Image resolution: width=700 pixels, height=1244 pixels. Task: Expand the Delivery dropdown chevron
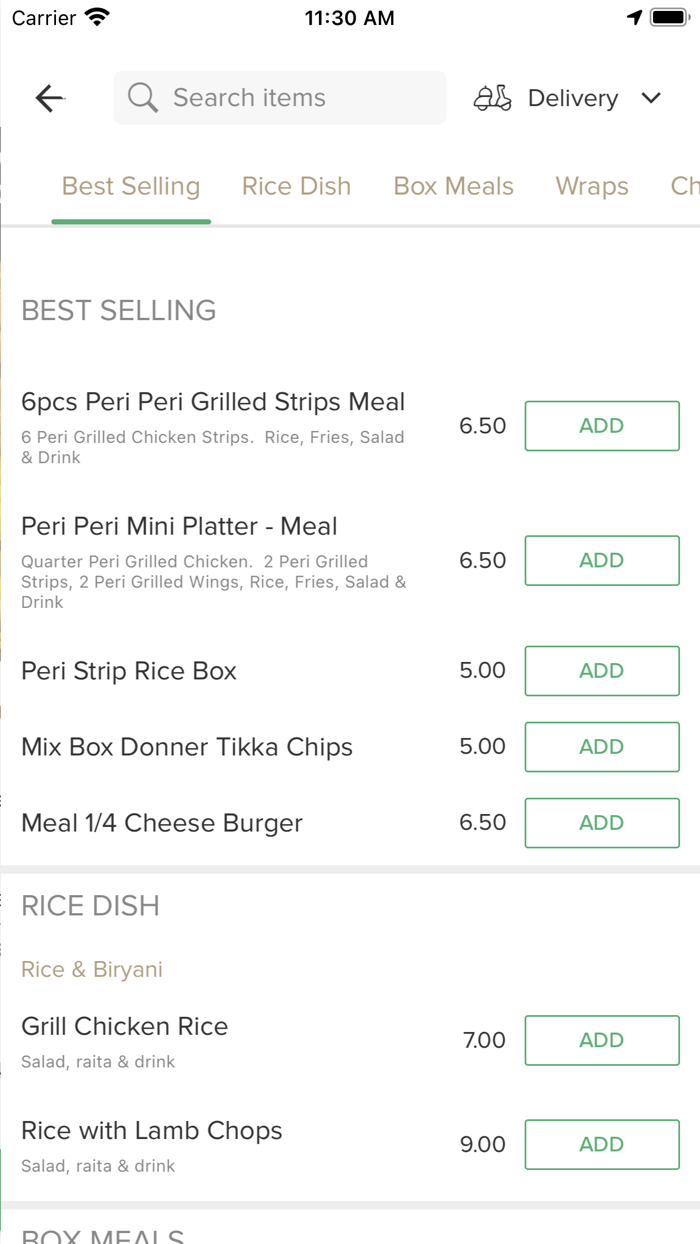pyautogui.click(x=651, y=98)
